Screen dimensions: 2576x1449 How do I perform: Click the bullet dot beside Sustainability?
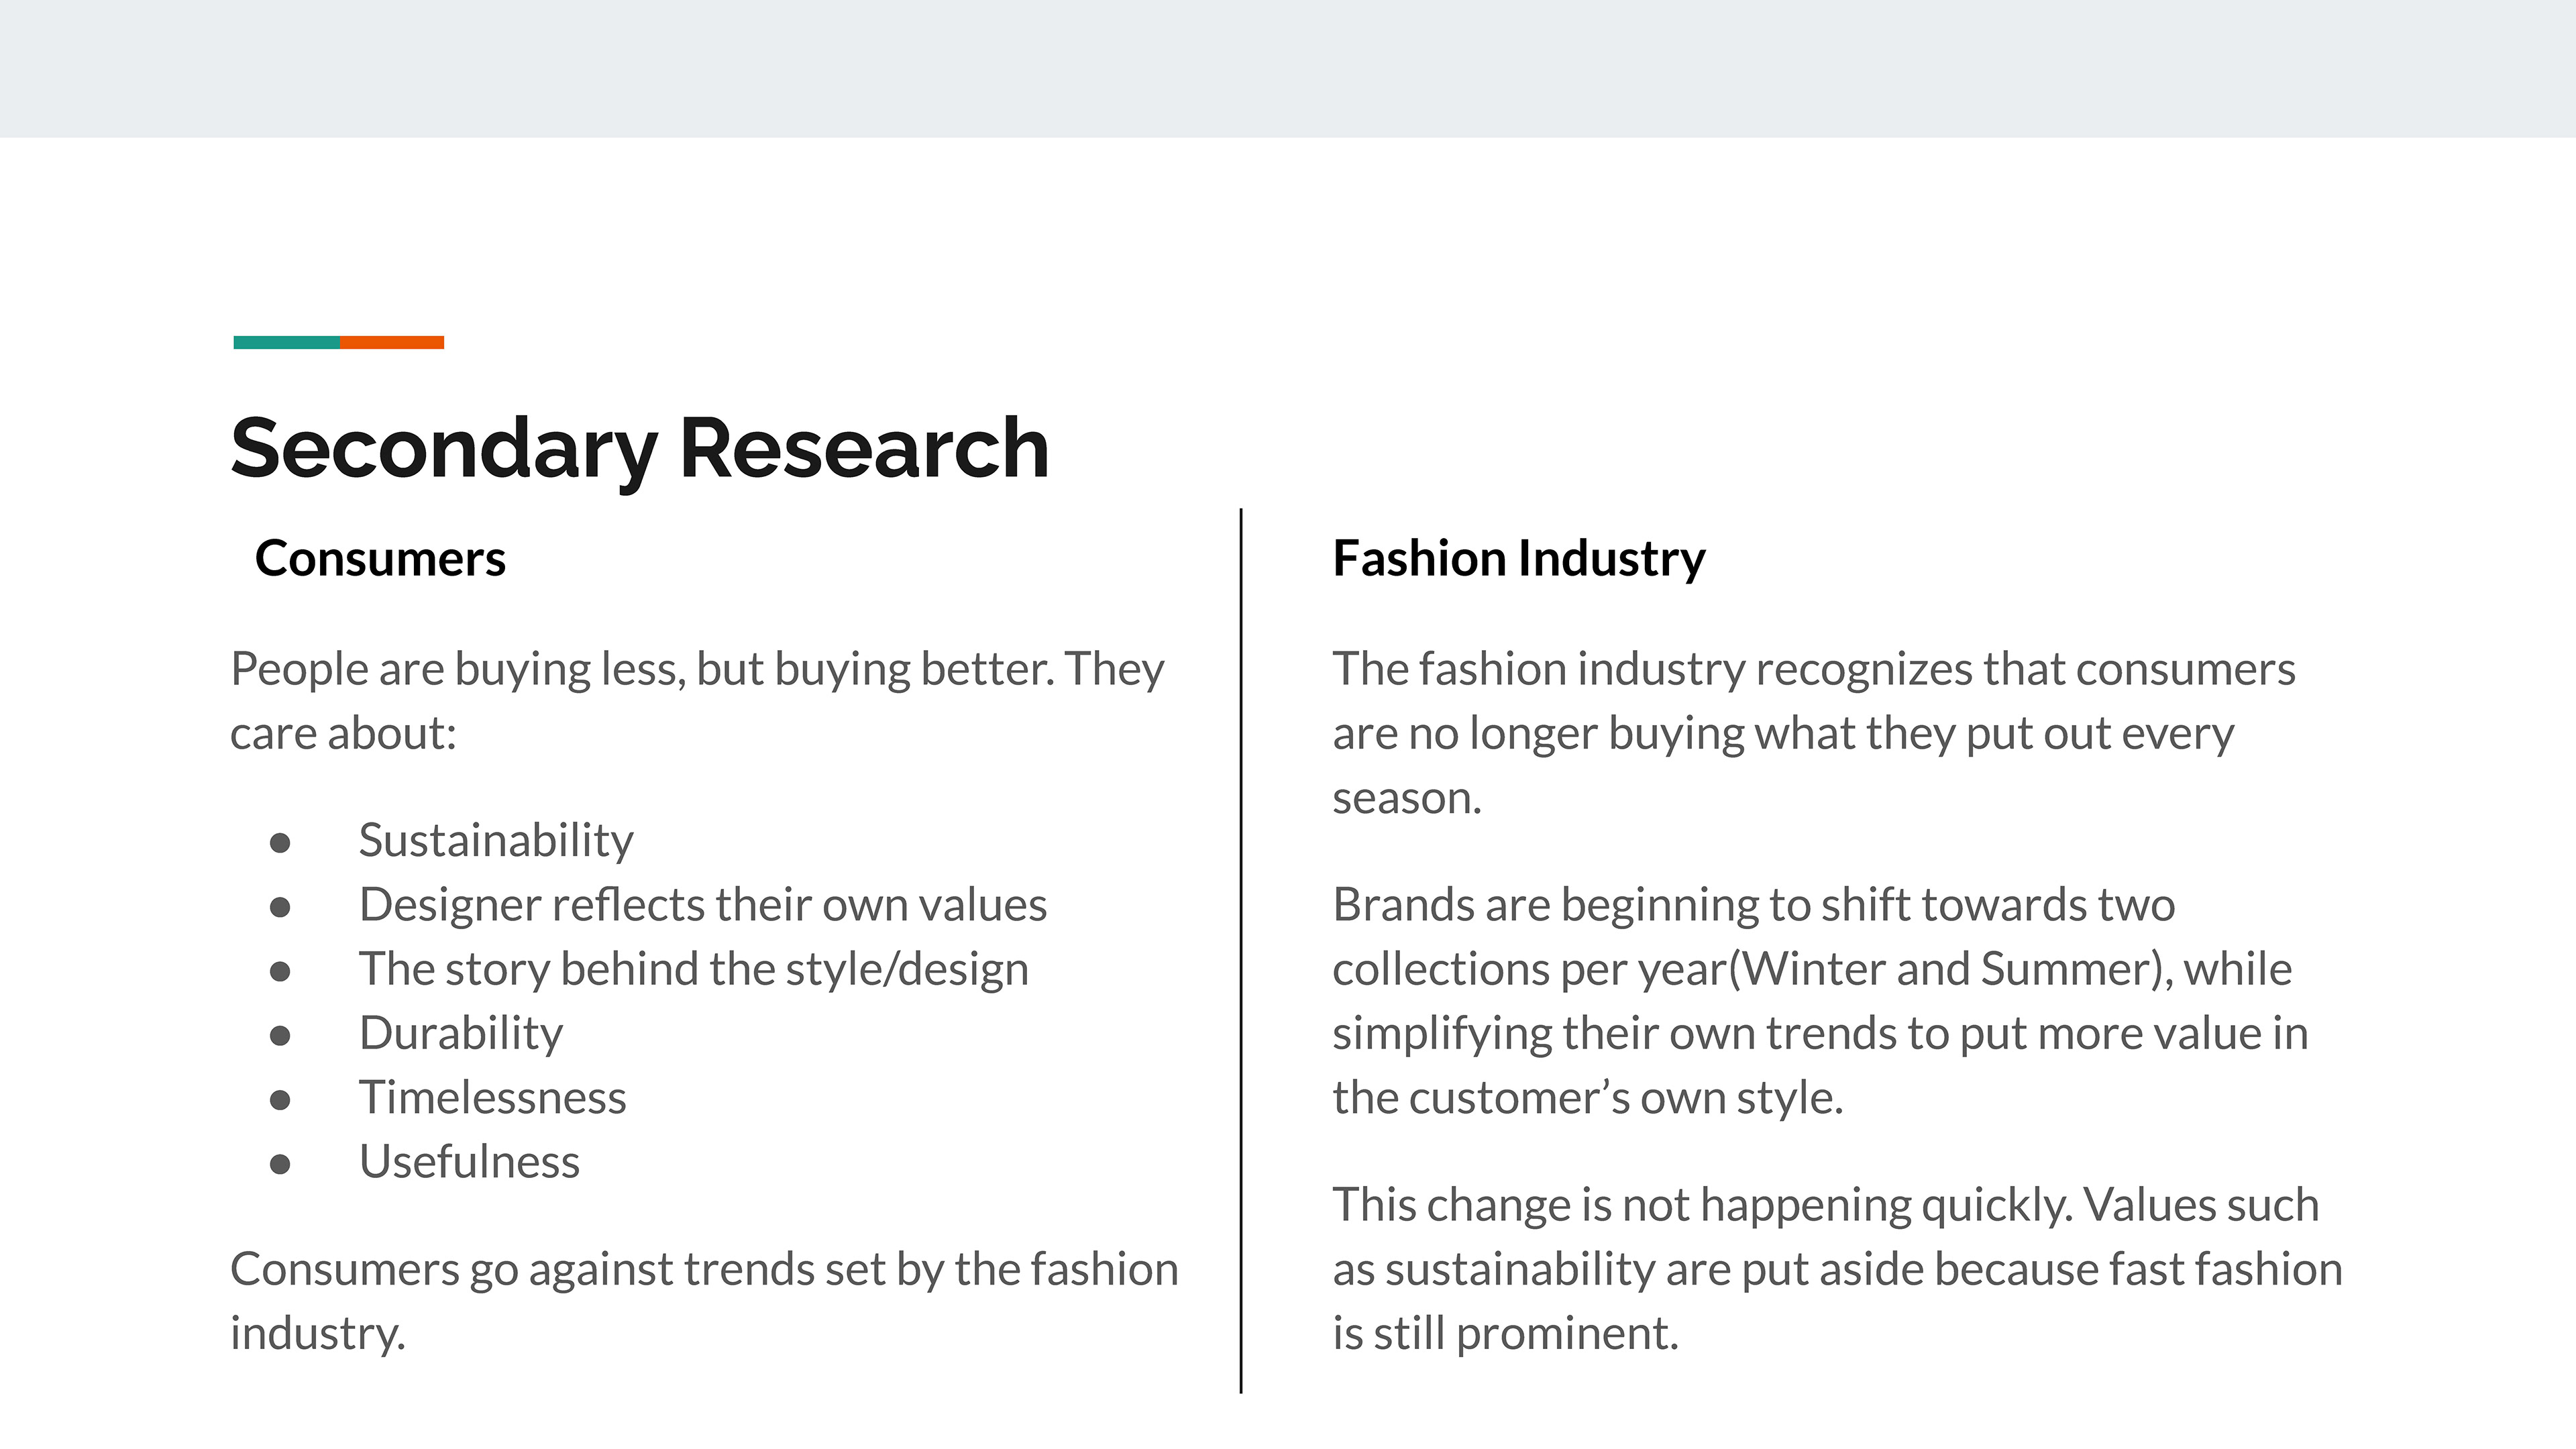pos(280,843)
